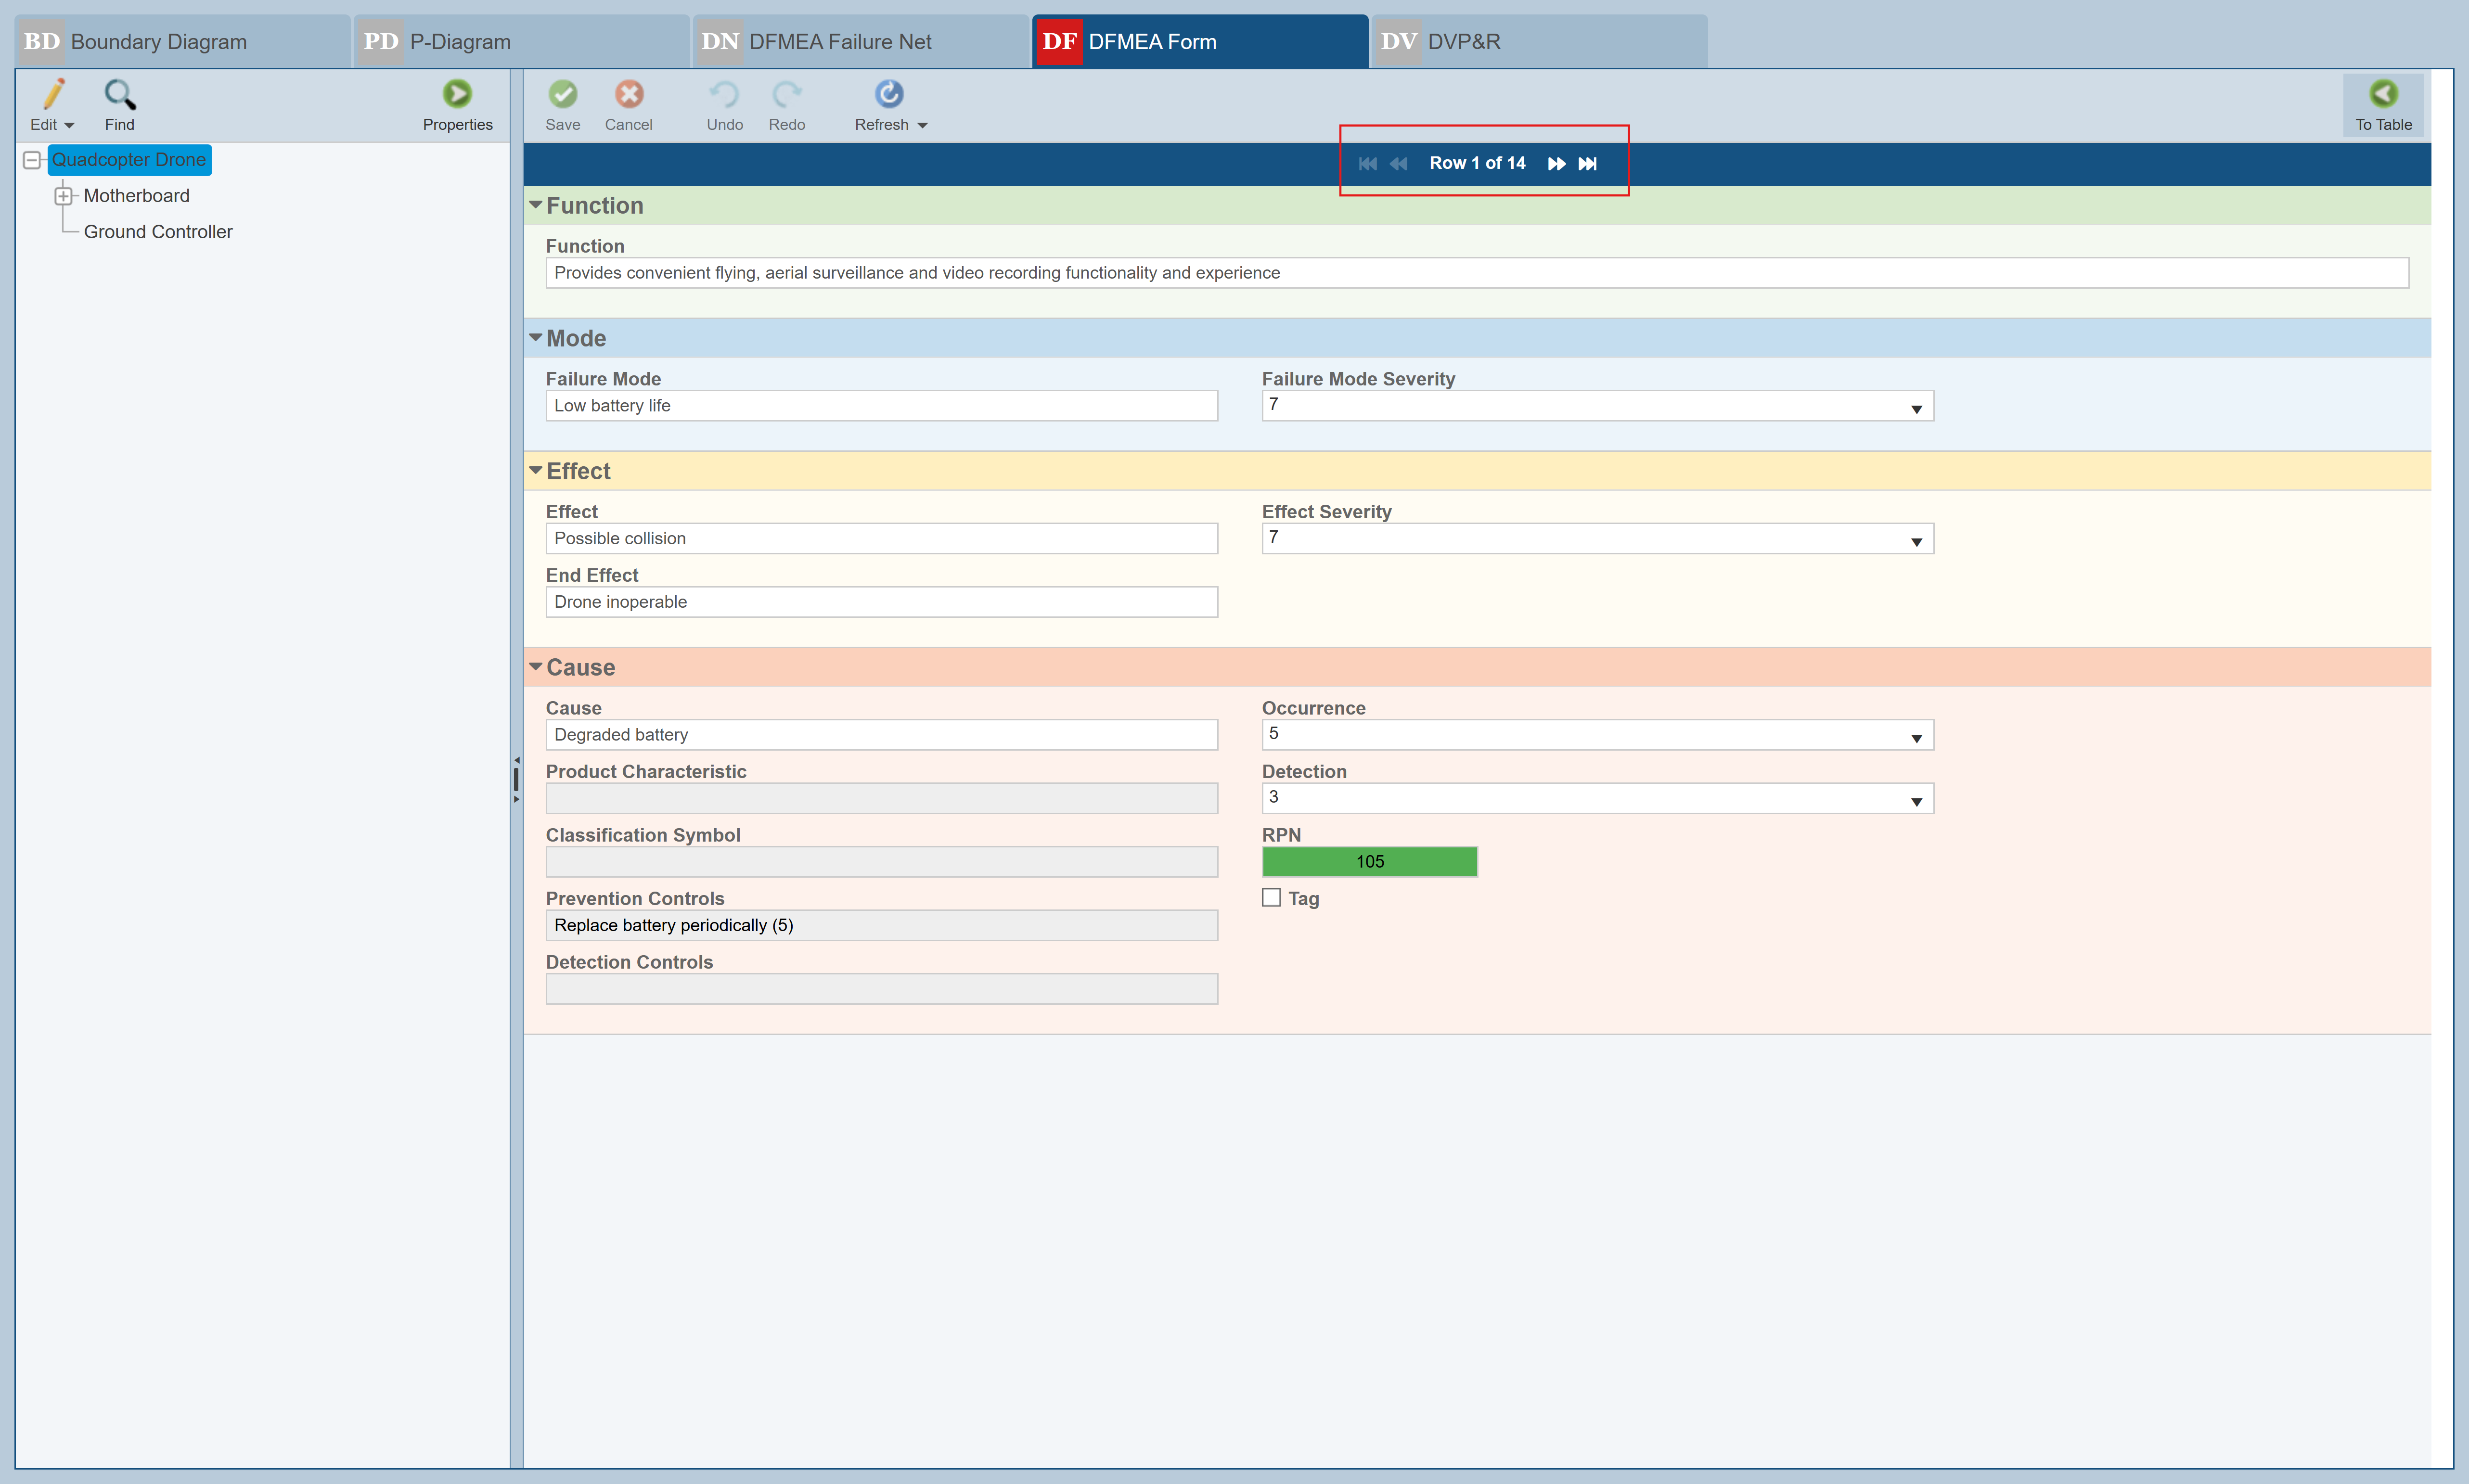Click the Undo arrow icon
The image size is (2469, 1484).
pos(724,95)
